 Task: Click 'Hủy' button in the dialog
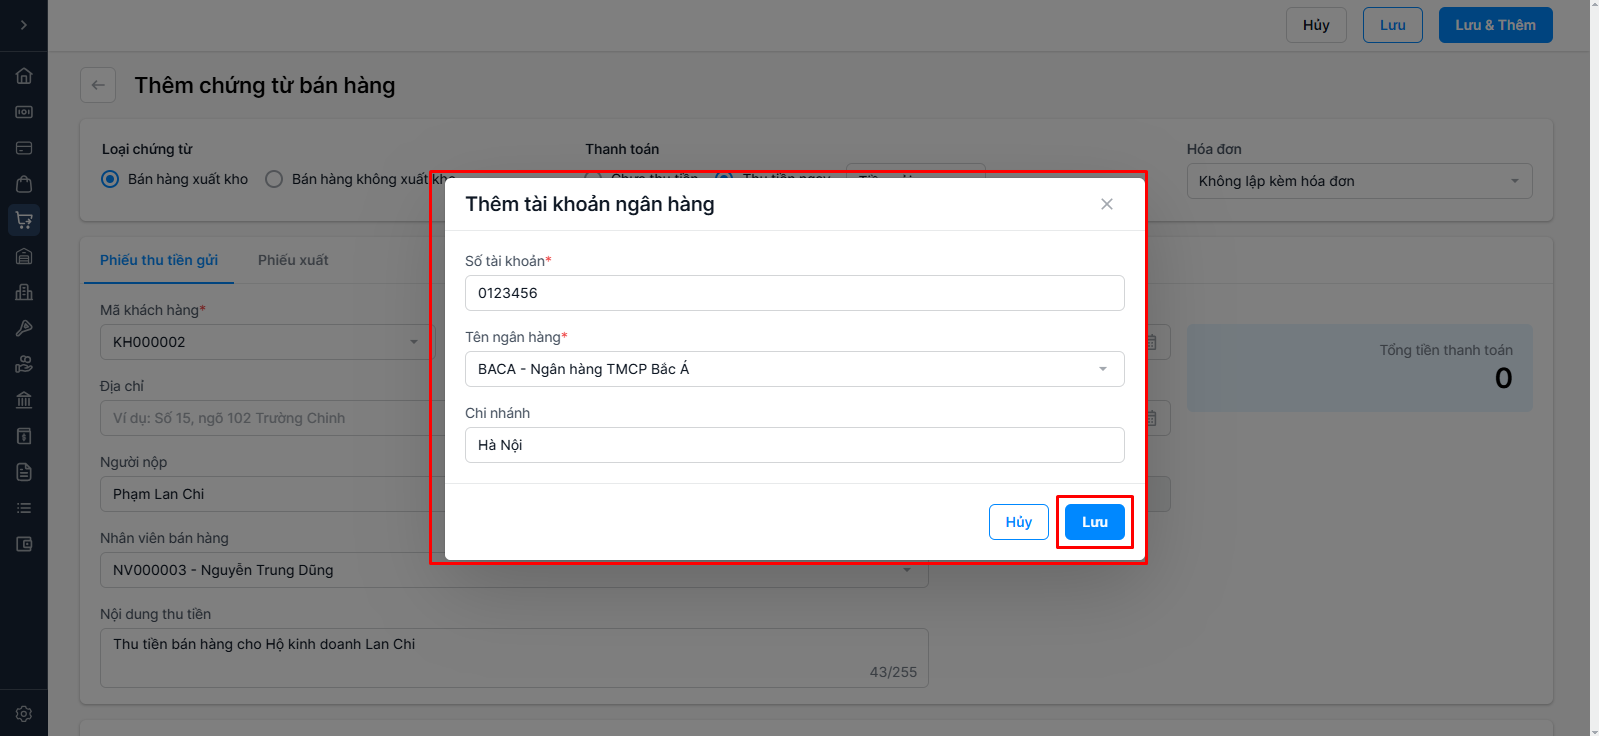pyautogui.click(x=1018, y=522)
